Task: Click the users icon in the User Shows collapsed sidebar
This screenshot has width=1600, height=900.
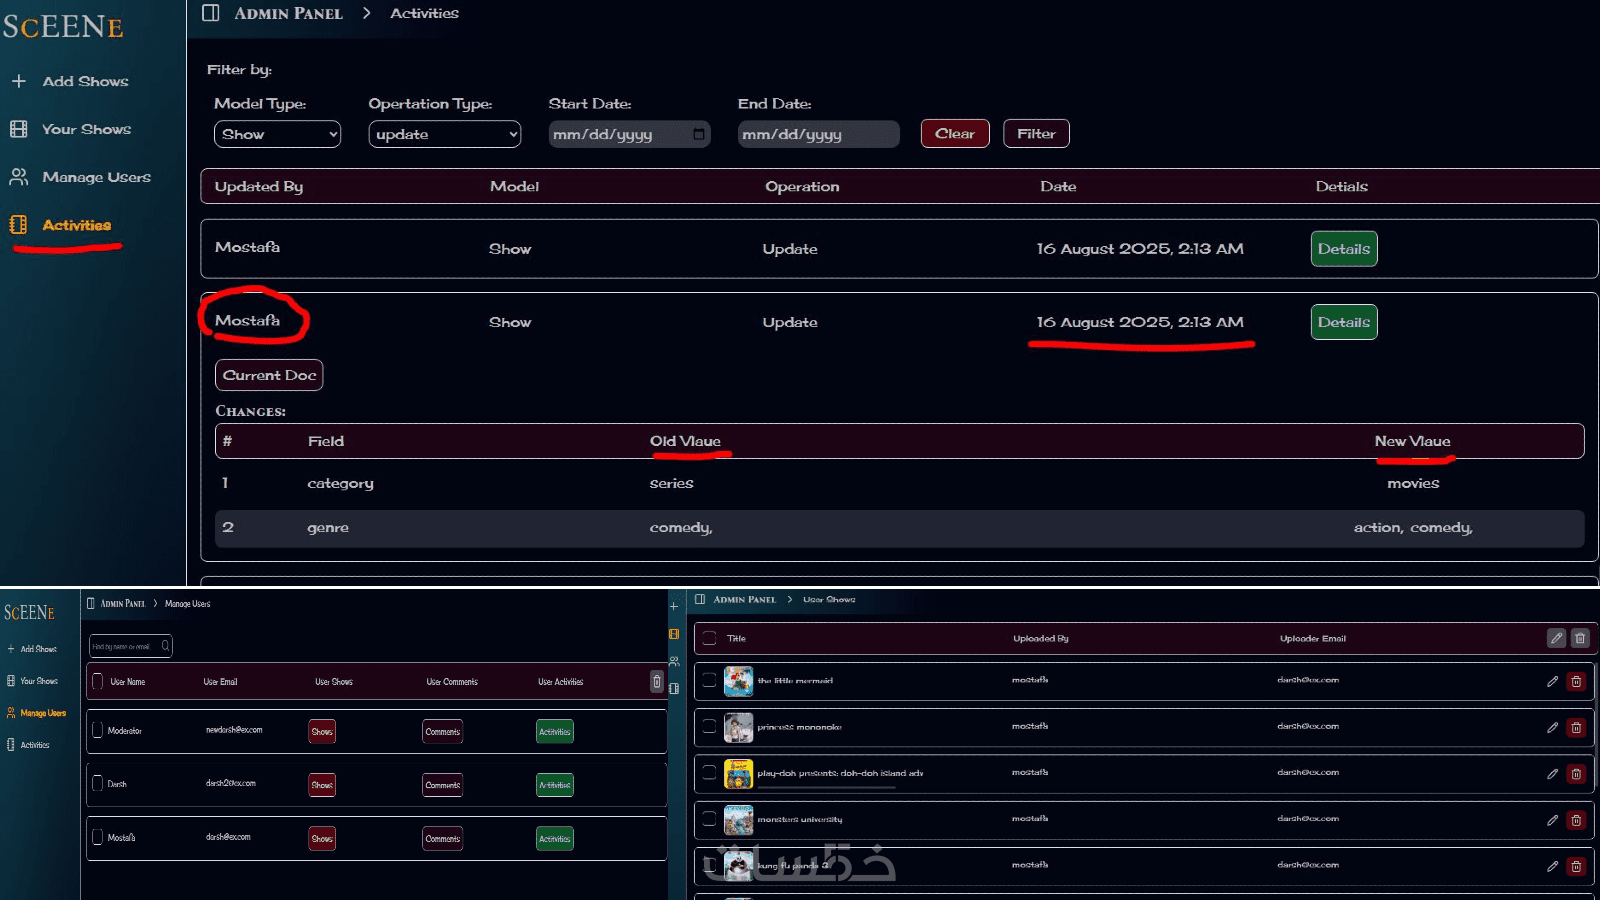Action: [x=674, y=661]
